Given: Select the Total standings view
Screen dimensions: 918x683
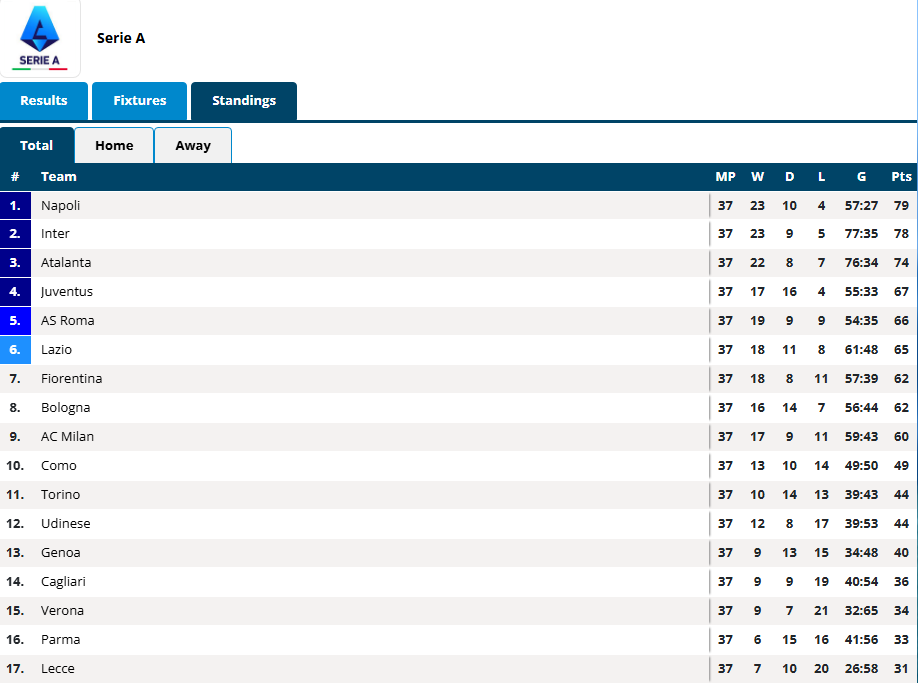Looking at the screenshot, I should pyautogui.click(x=36, y=145).
